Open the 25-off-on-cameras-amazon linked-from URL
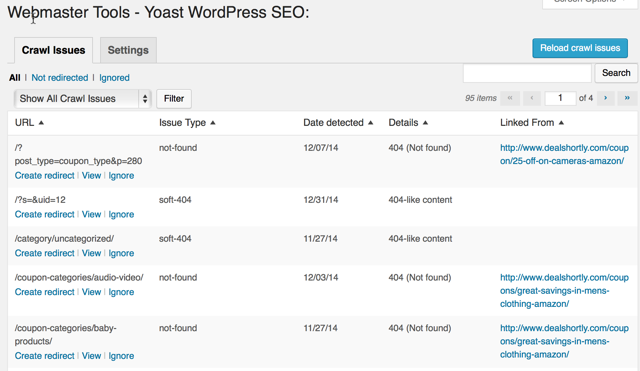The width and height of the screenshot is (640, 371). (x=564, y=154)
